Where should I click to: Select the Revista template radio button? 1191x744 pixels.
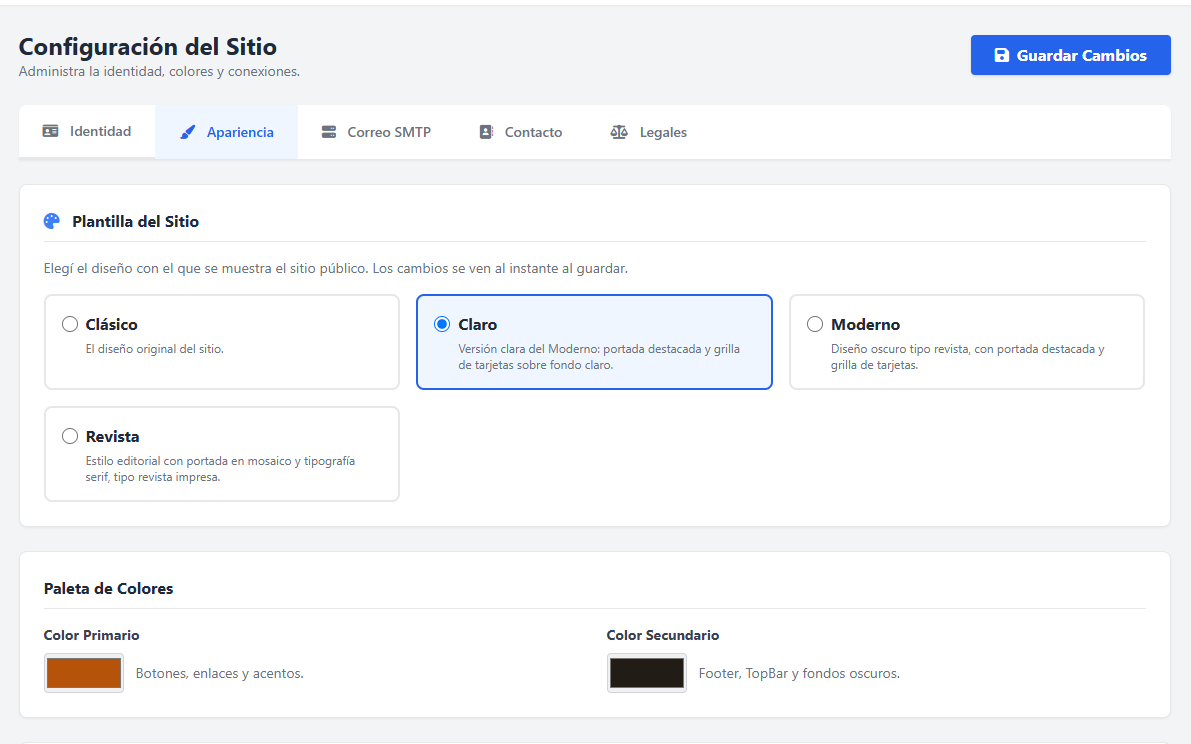pos(70,436)
